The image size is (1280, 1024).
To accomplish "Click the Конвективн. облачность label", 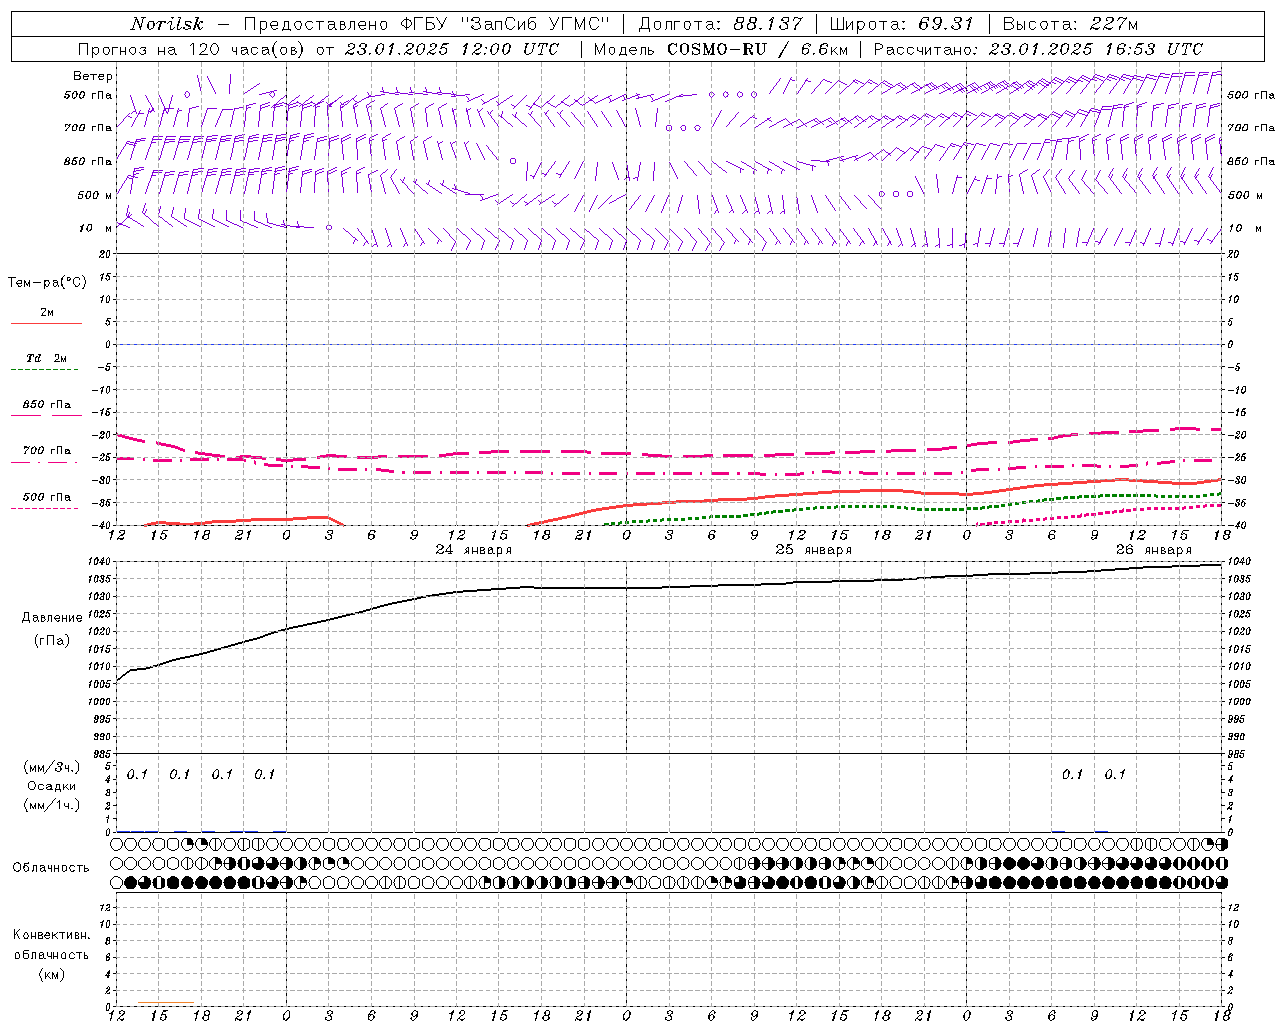I will [51, 945].
